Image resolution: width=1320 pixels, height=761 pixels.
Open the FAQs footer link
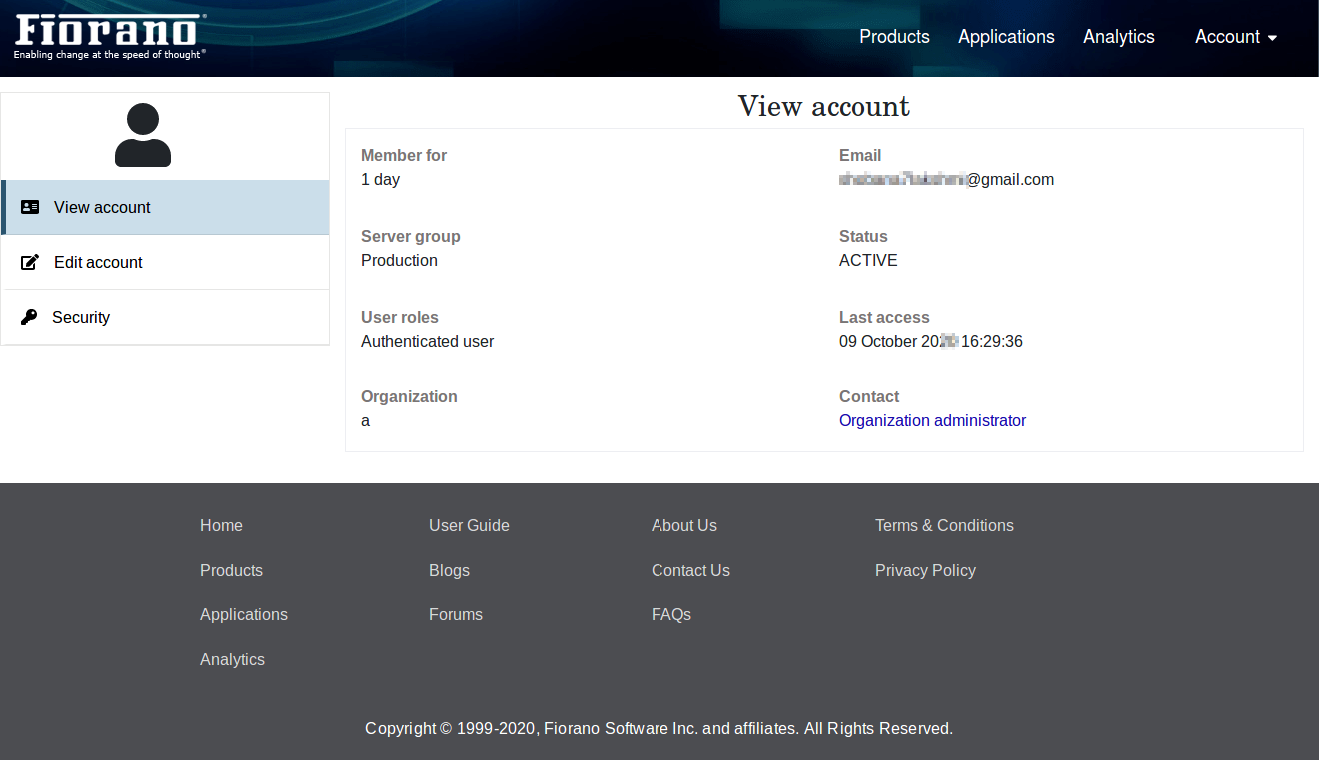tap(671, 615)
